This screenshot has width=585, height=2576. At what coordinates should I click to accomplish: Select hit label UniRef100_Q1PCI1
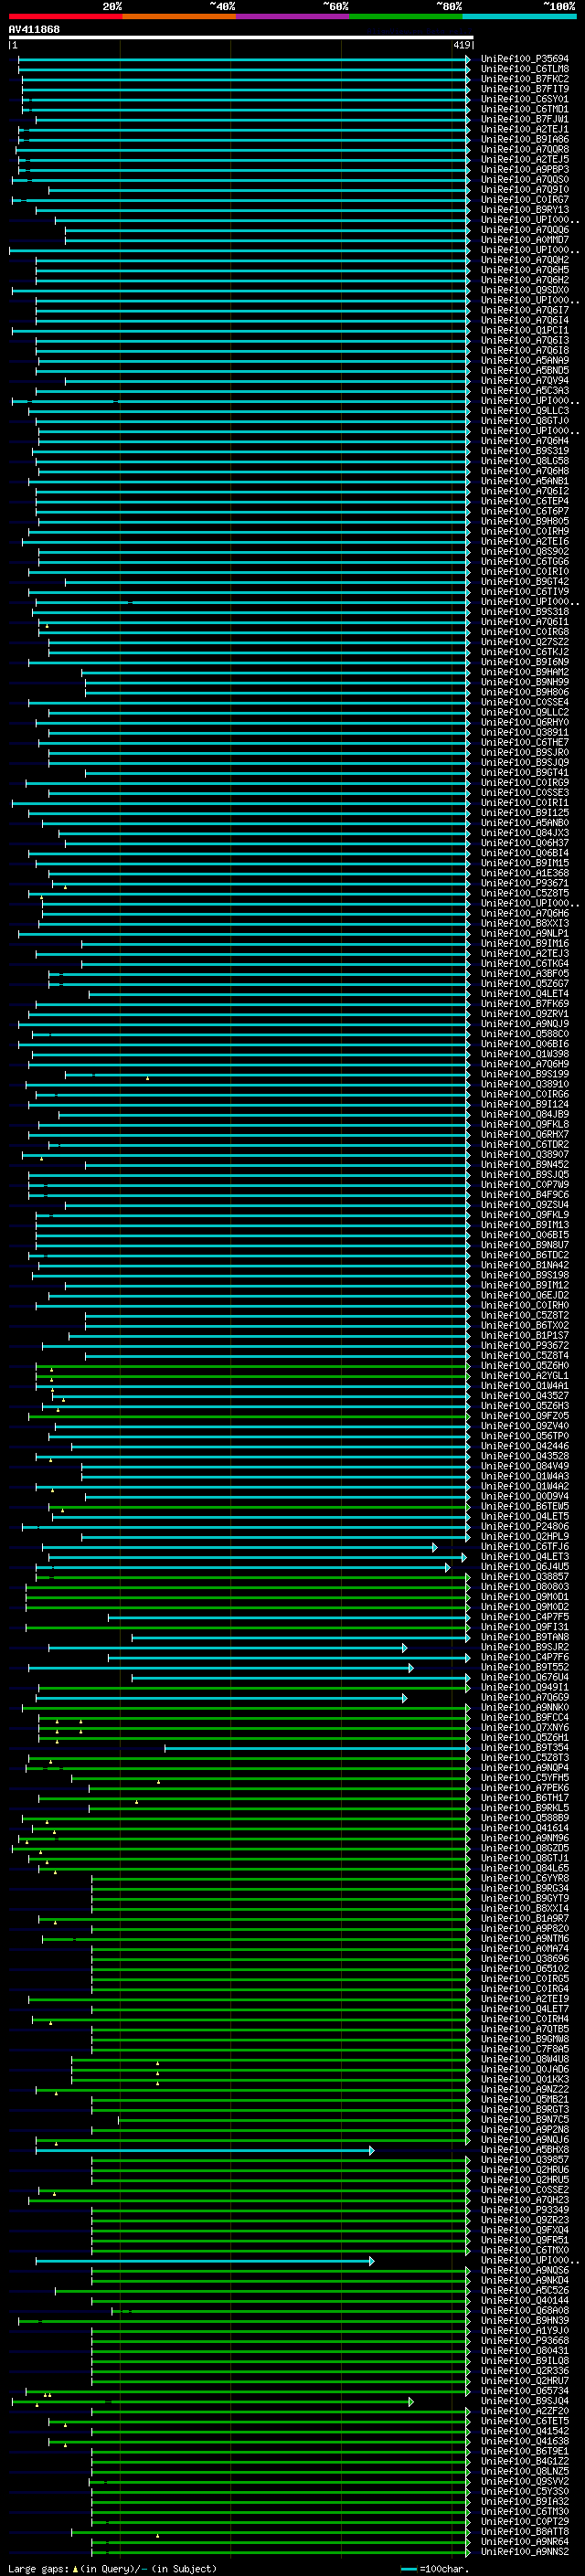[x=524, y=330]
